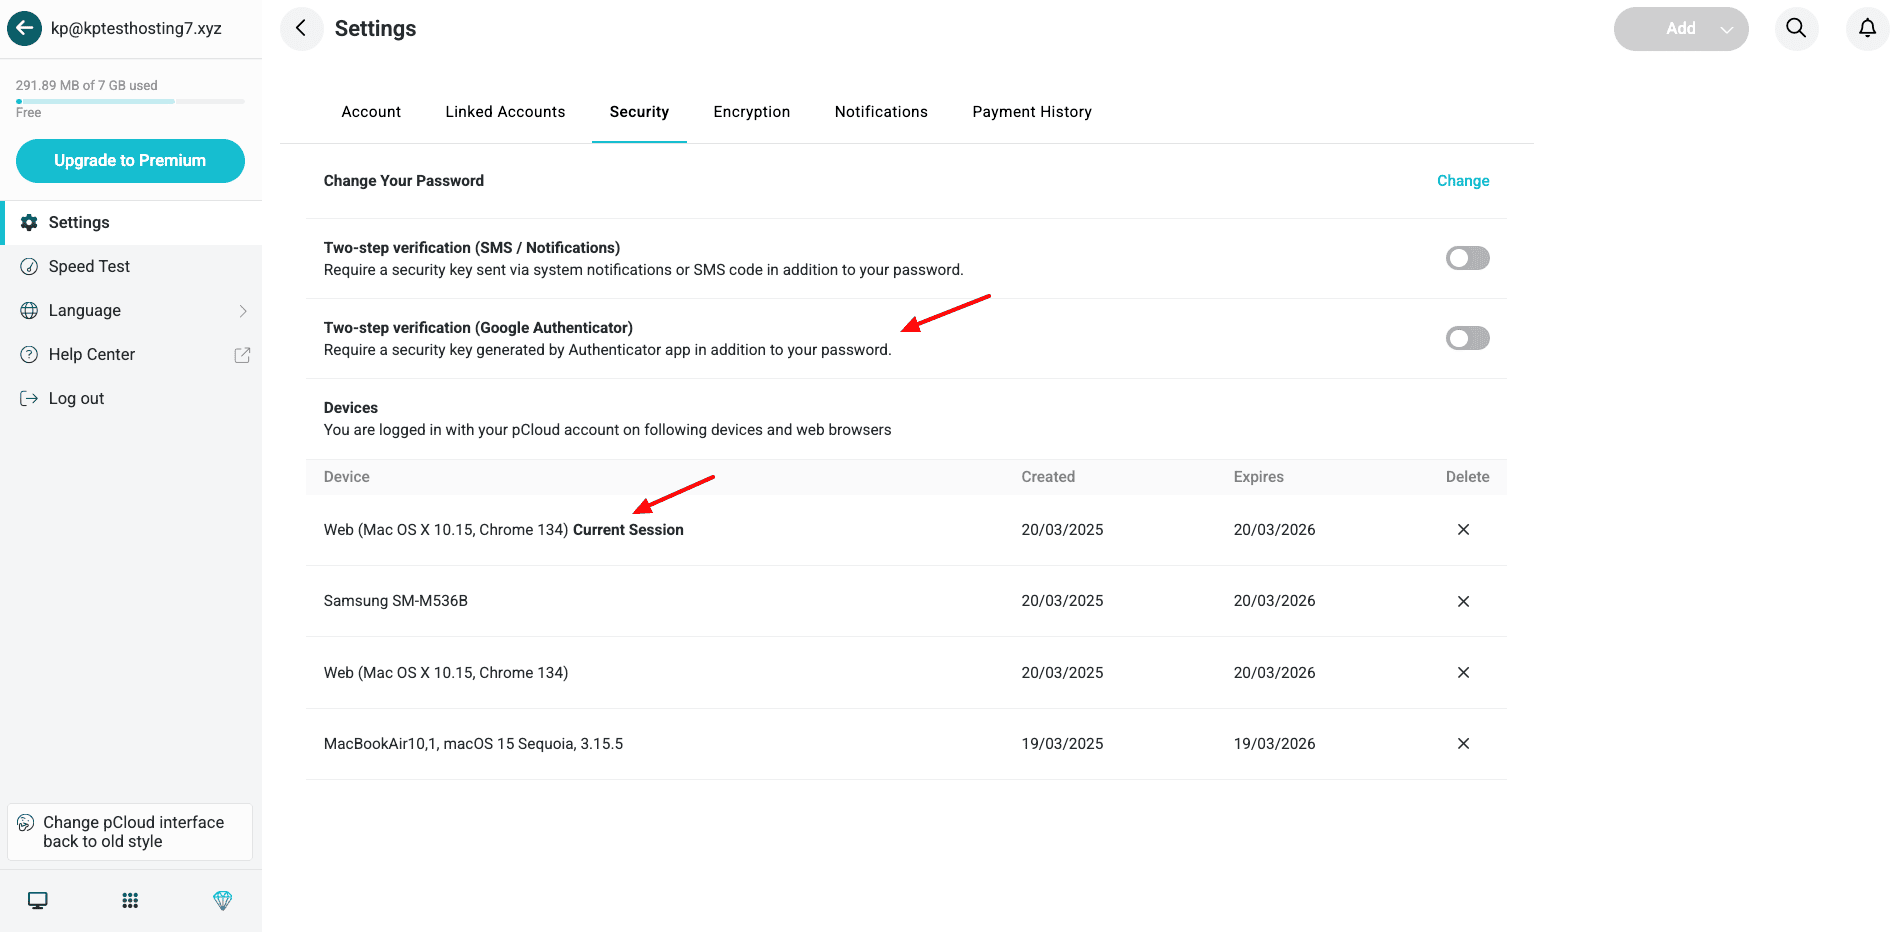Enable SMS two-step verification toggle

[x=1467, y=258]
